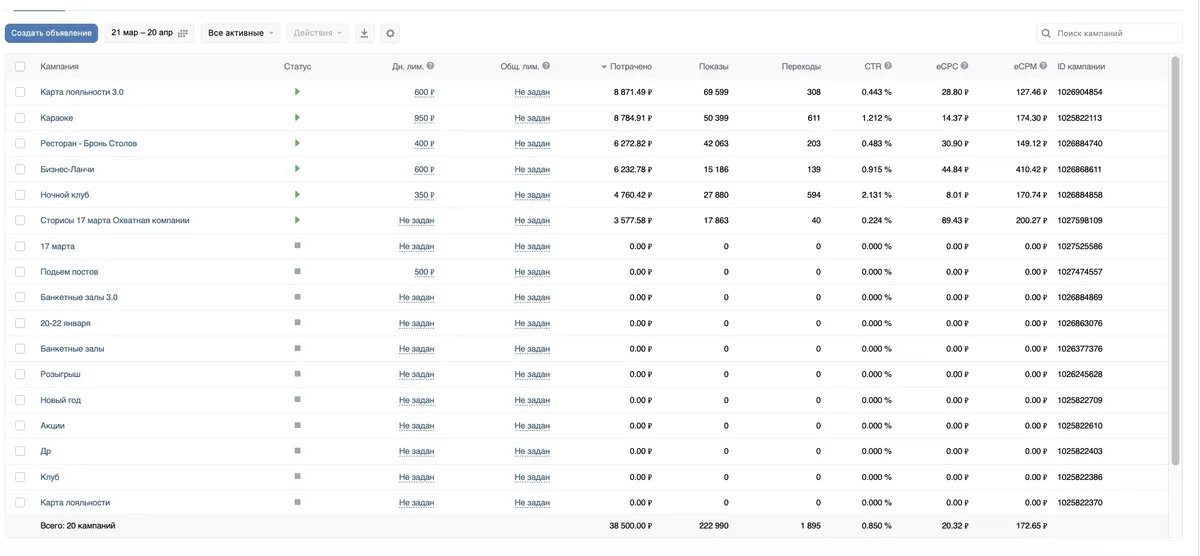Sort by Потрачено column header
1200x556 pixels.
pos(627,66)
